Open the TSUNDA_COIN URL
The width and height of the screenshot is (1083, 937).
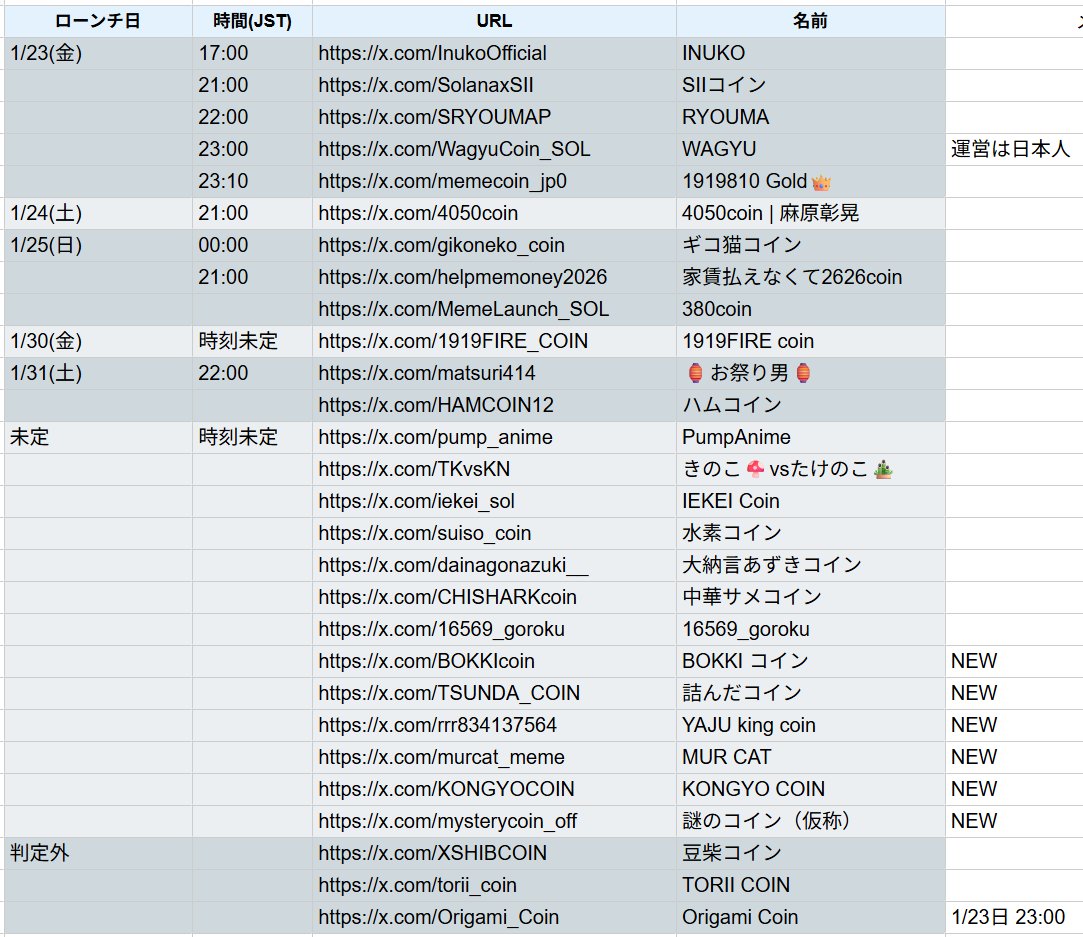pos(449,693)
